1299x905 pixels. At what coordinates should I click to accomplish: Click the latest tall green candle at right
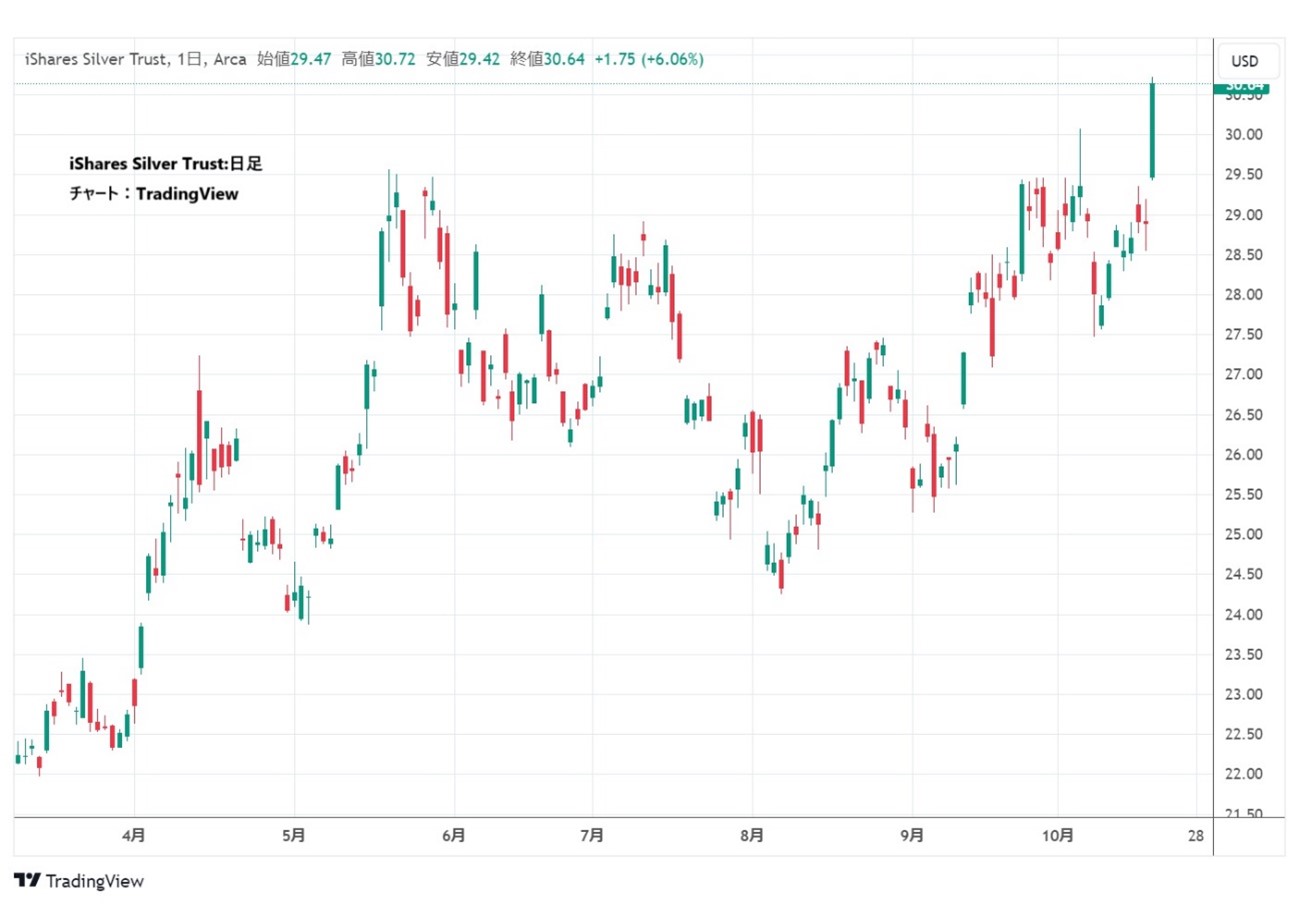click(x=1153, y=130)
